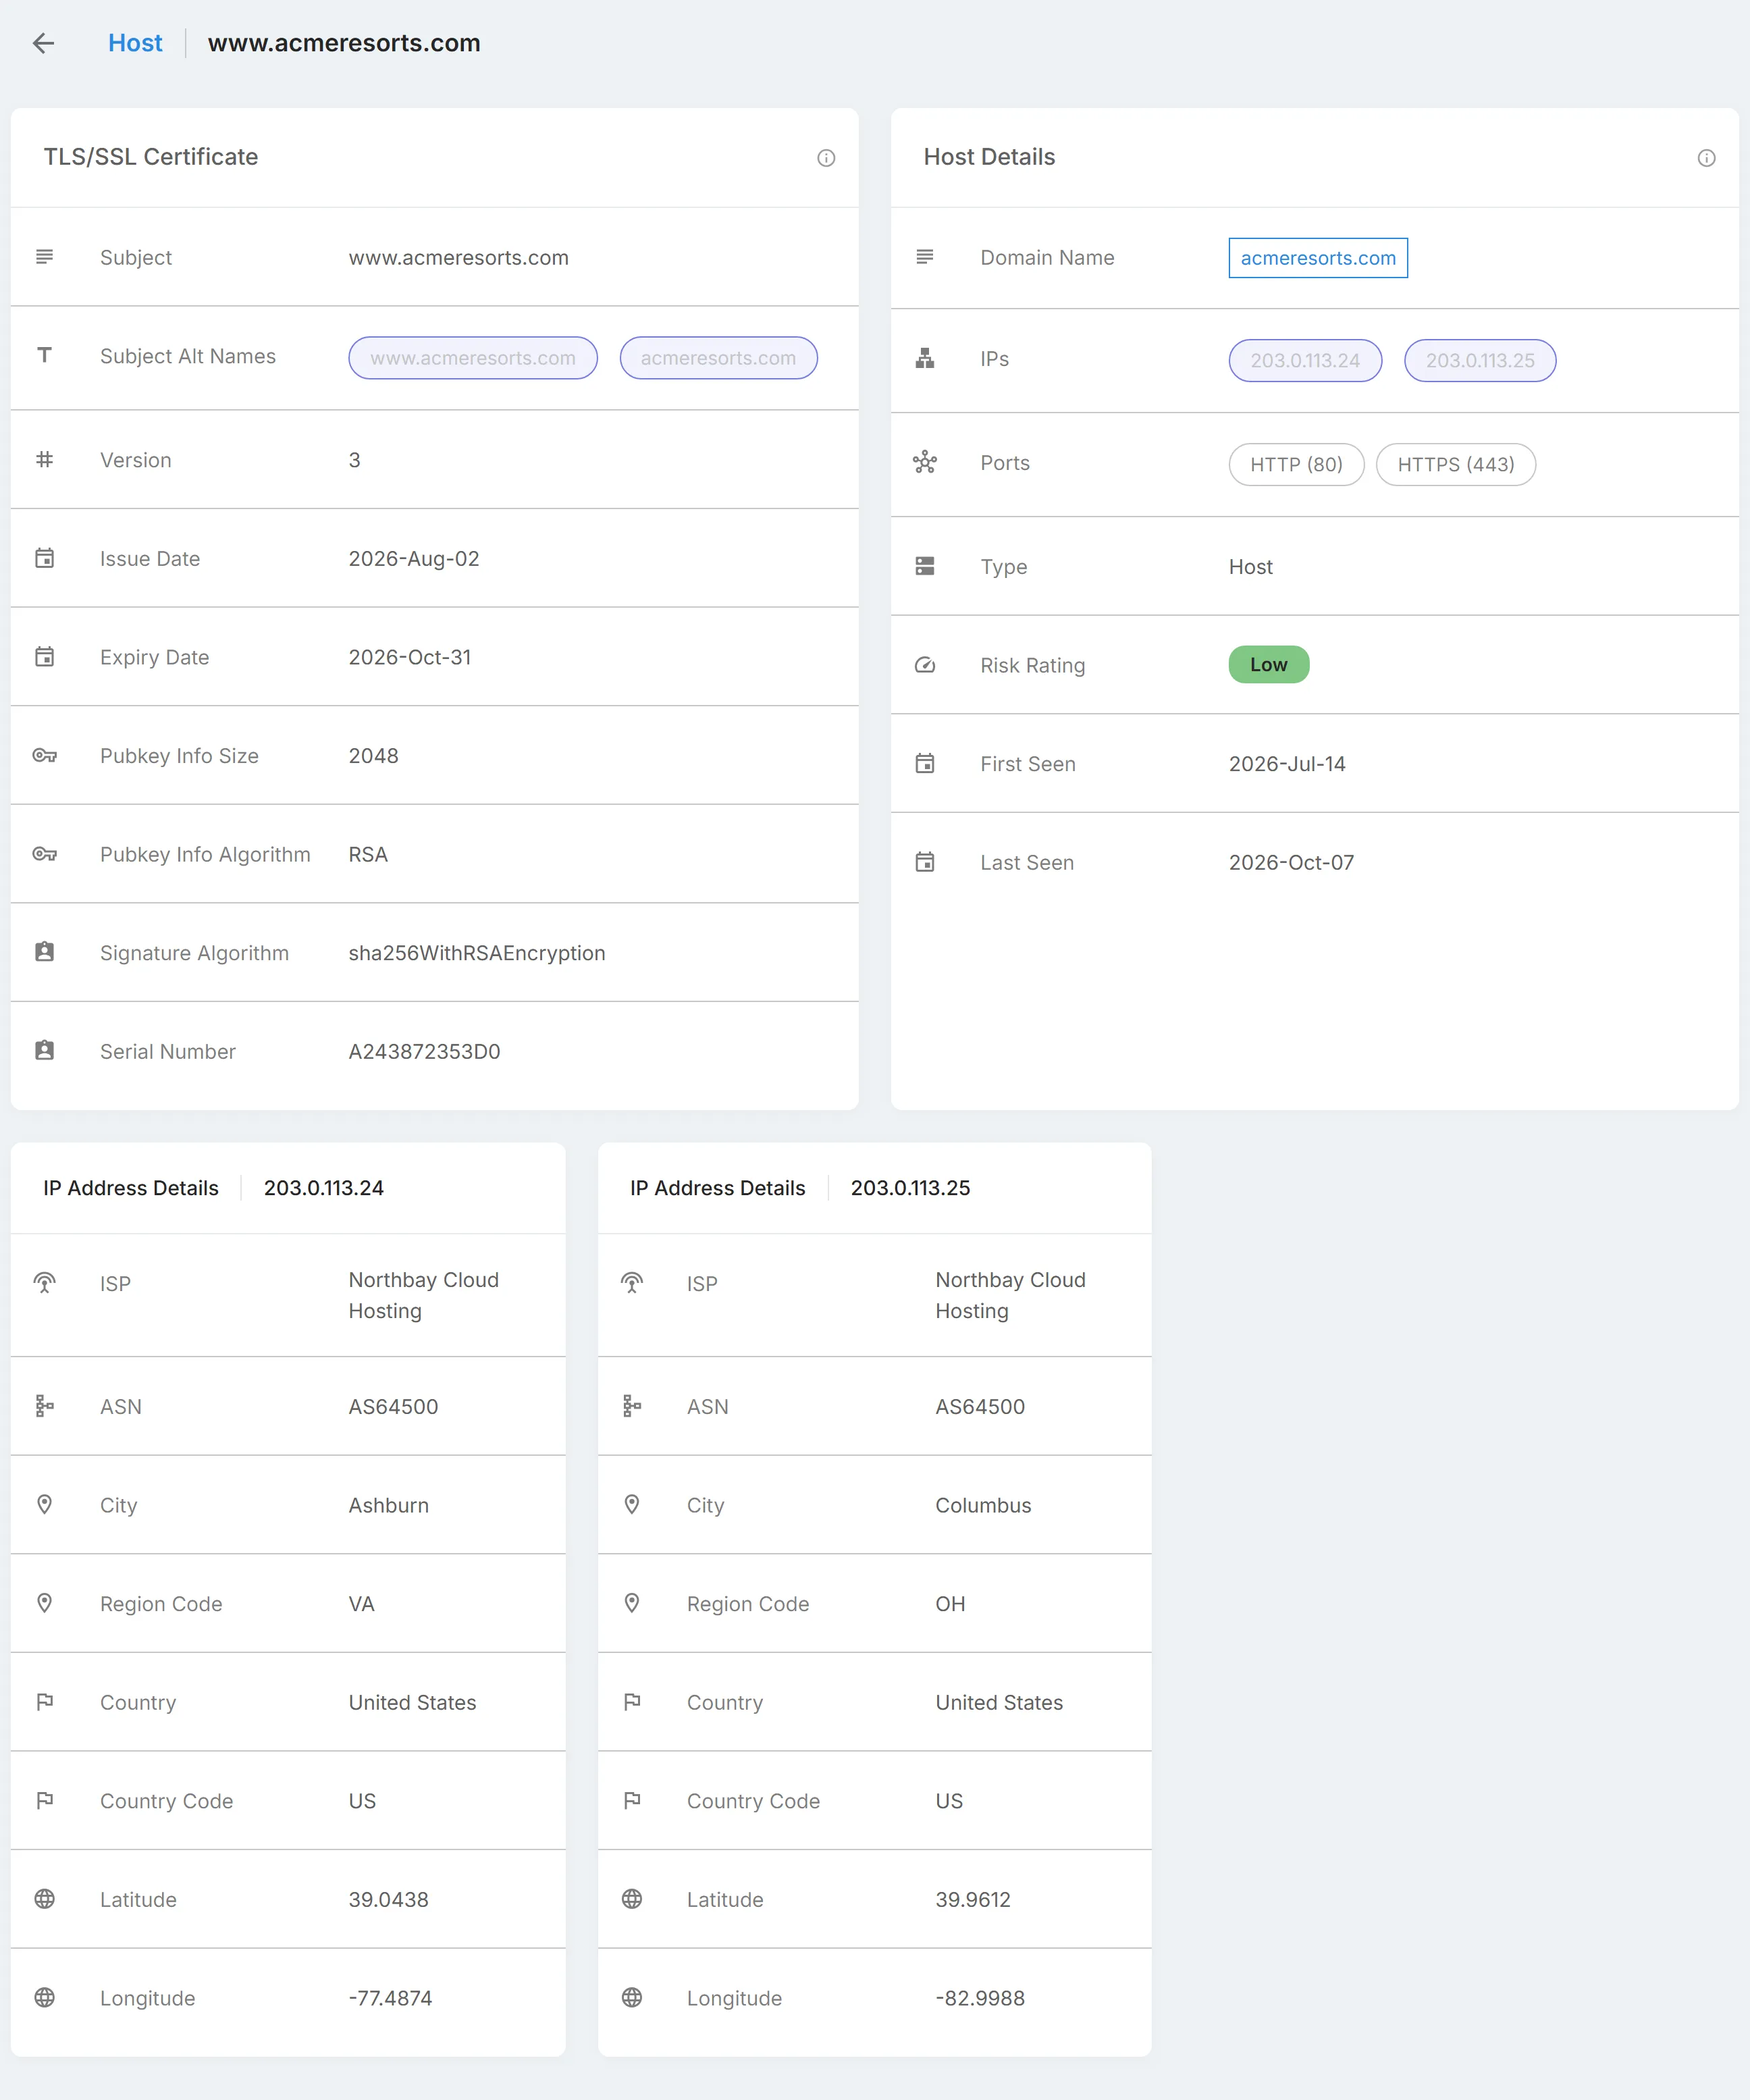The height and width of the screenshot is (2100, 1750).
Task: Click City pin icon in 203.0.113.24 card
Action: tap(44, 1504)
